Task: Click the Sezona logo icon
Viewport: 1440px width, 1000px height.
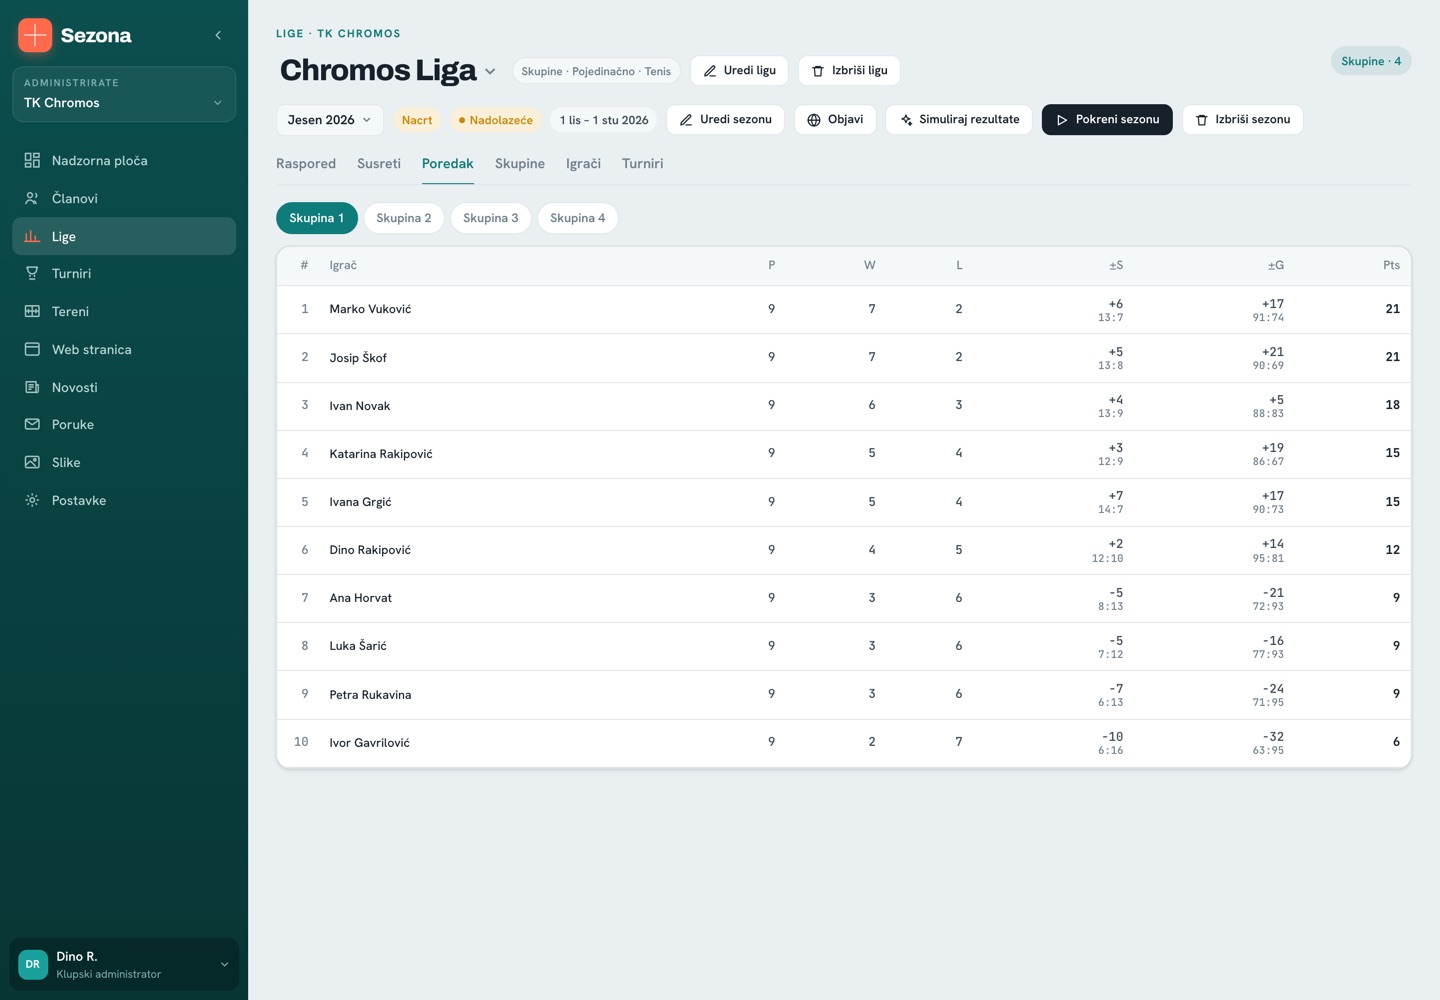Action: click(35, 35)
